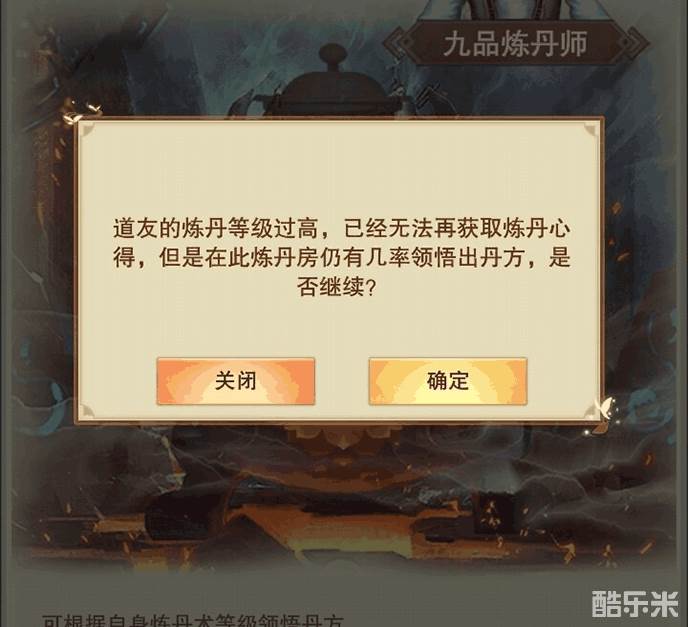Tap the 可根据自身炼丹术等级领悟丹方 description text

[x=194, y=620]
